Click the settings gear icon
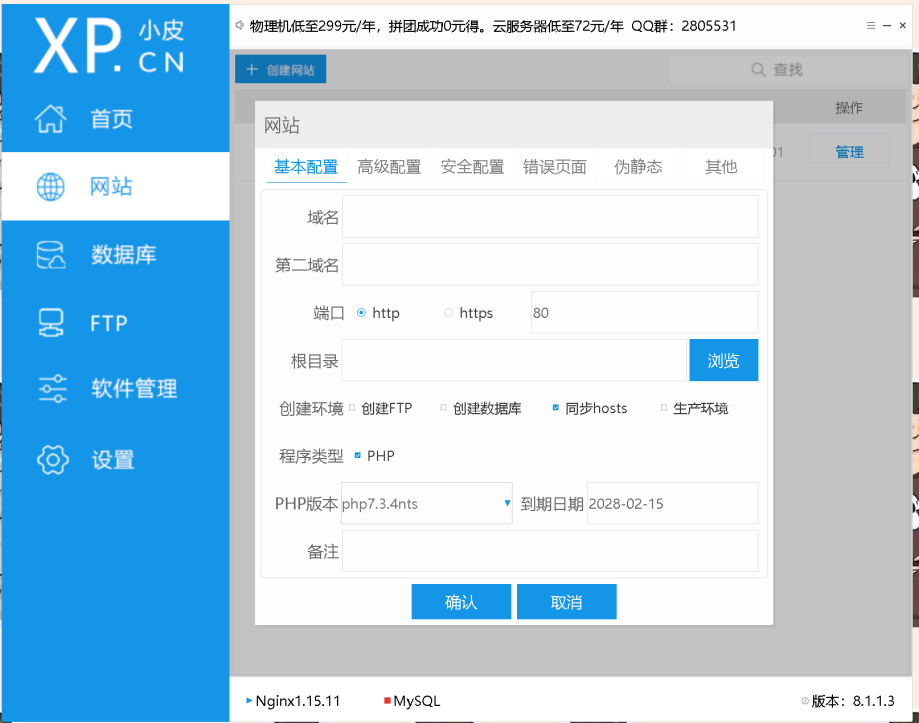The width and height of the screenshot is (919, 723). coord(53,459)
